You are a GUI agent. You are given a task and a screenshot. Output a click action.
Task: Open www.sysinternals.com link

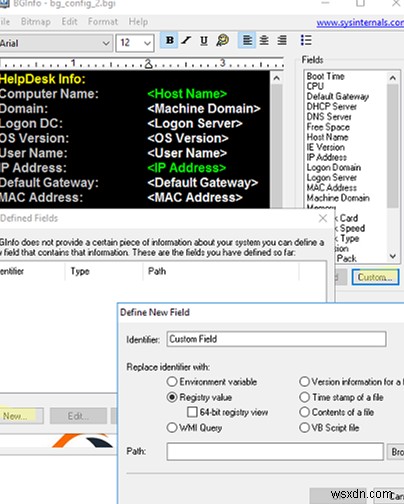point(360,23)
